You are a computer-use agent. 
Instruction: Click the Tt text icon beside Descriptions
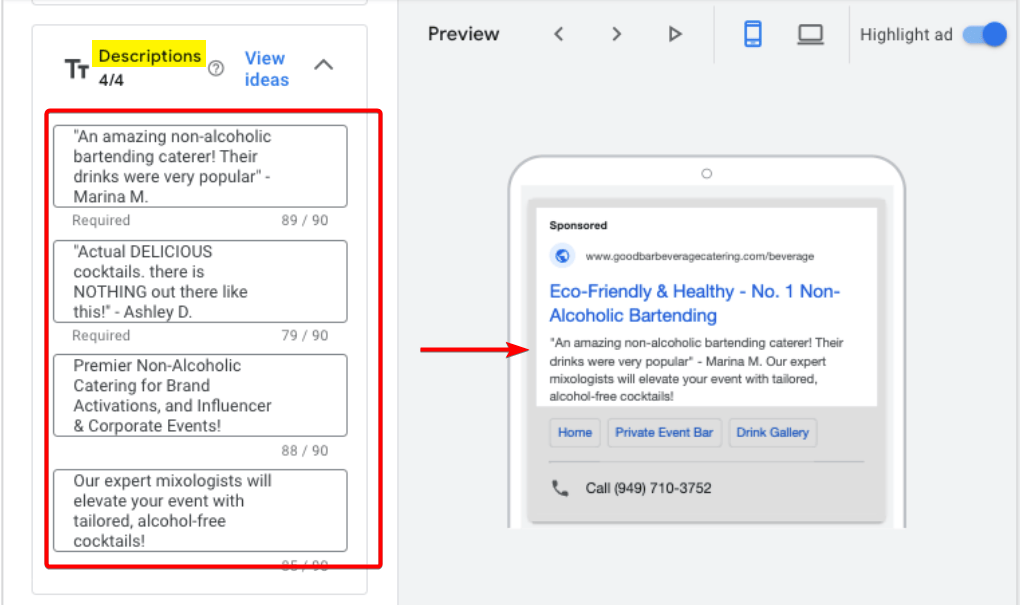pyautogui.click(x=77, y=69)
